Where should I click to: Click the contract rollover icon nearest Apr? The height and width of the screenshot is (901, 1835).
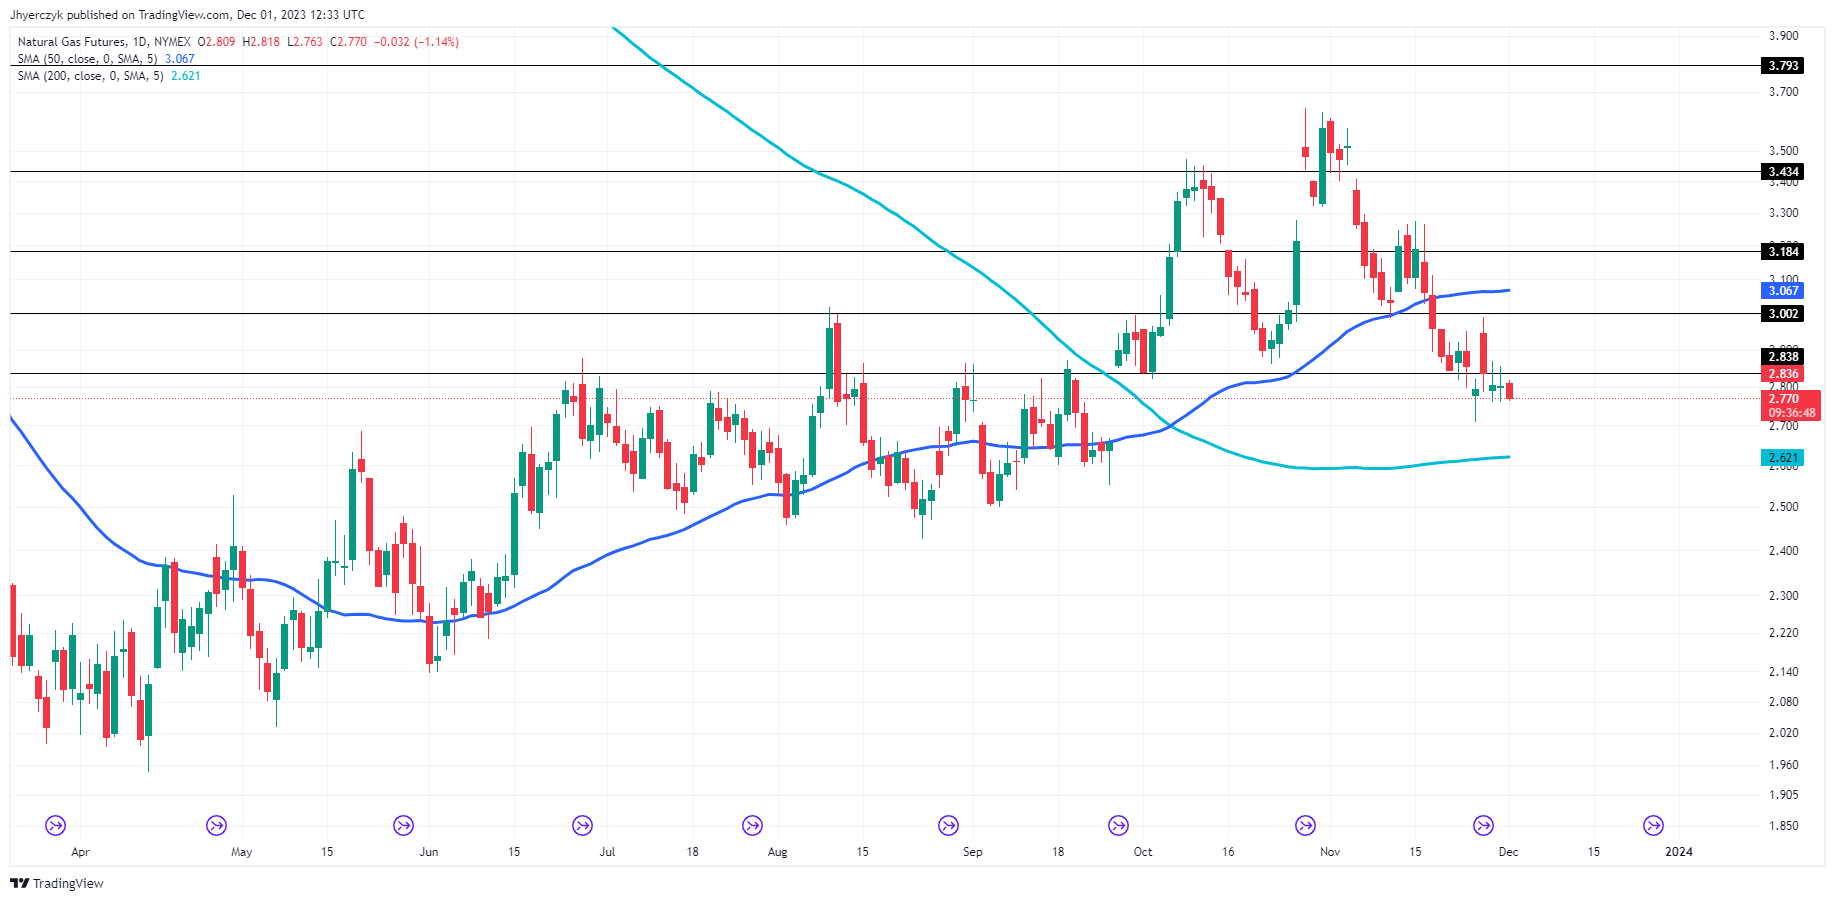[x=56, y=826]
